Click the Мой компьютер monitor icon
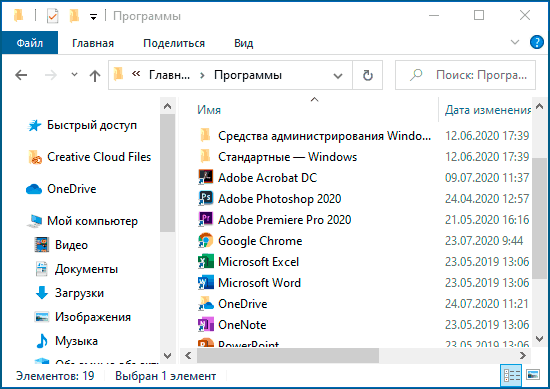550x389 pixels. click(35, 221)
